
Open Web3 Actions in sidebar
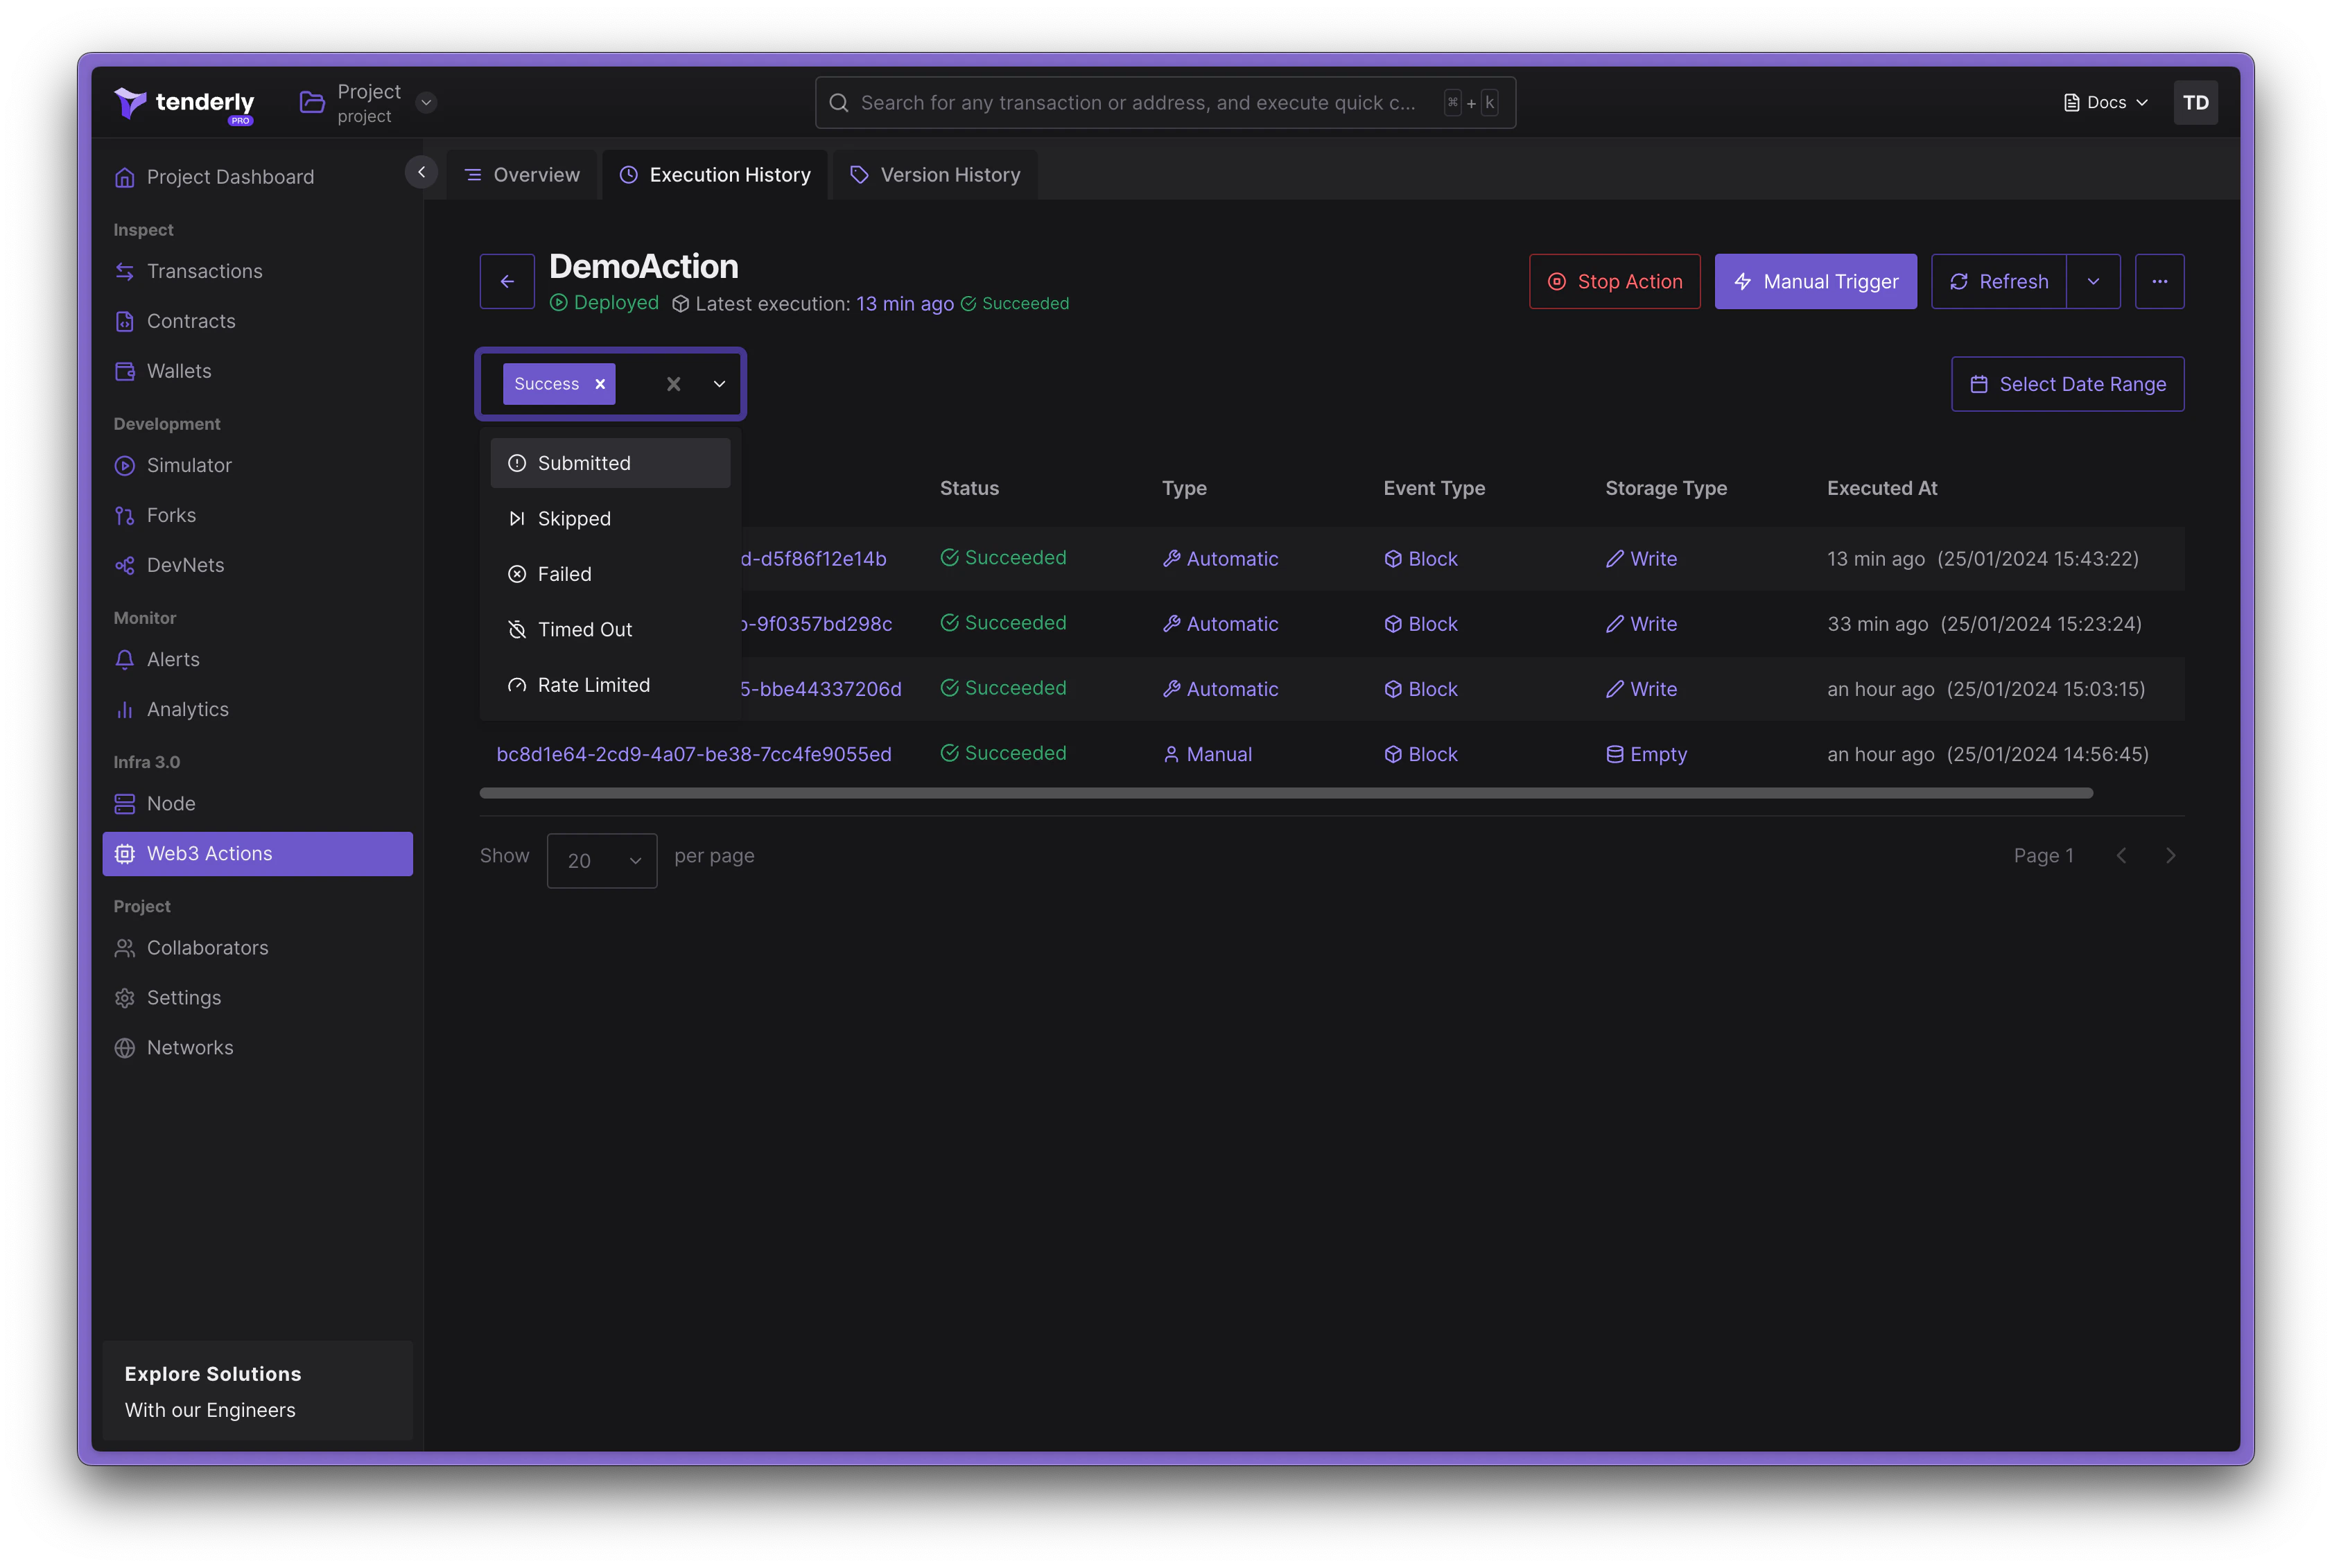[257, 853]
